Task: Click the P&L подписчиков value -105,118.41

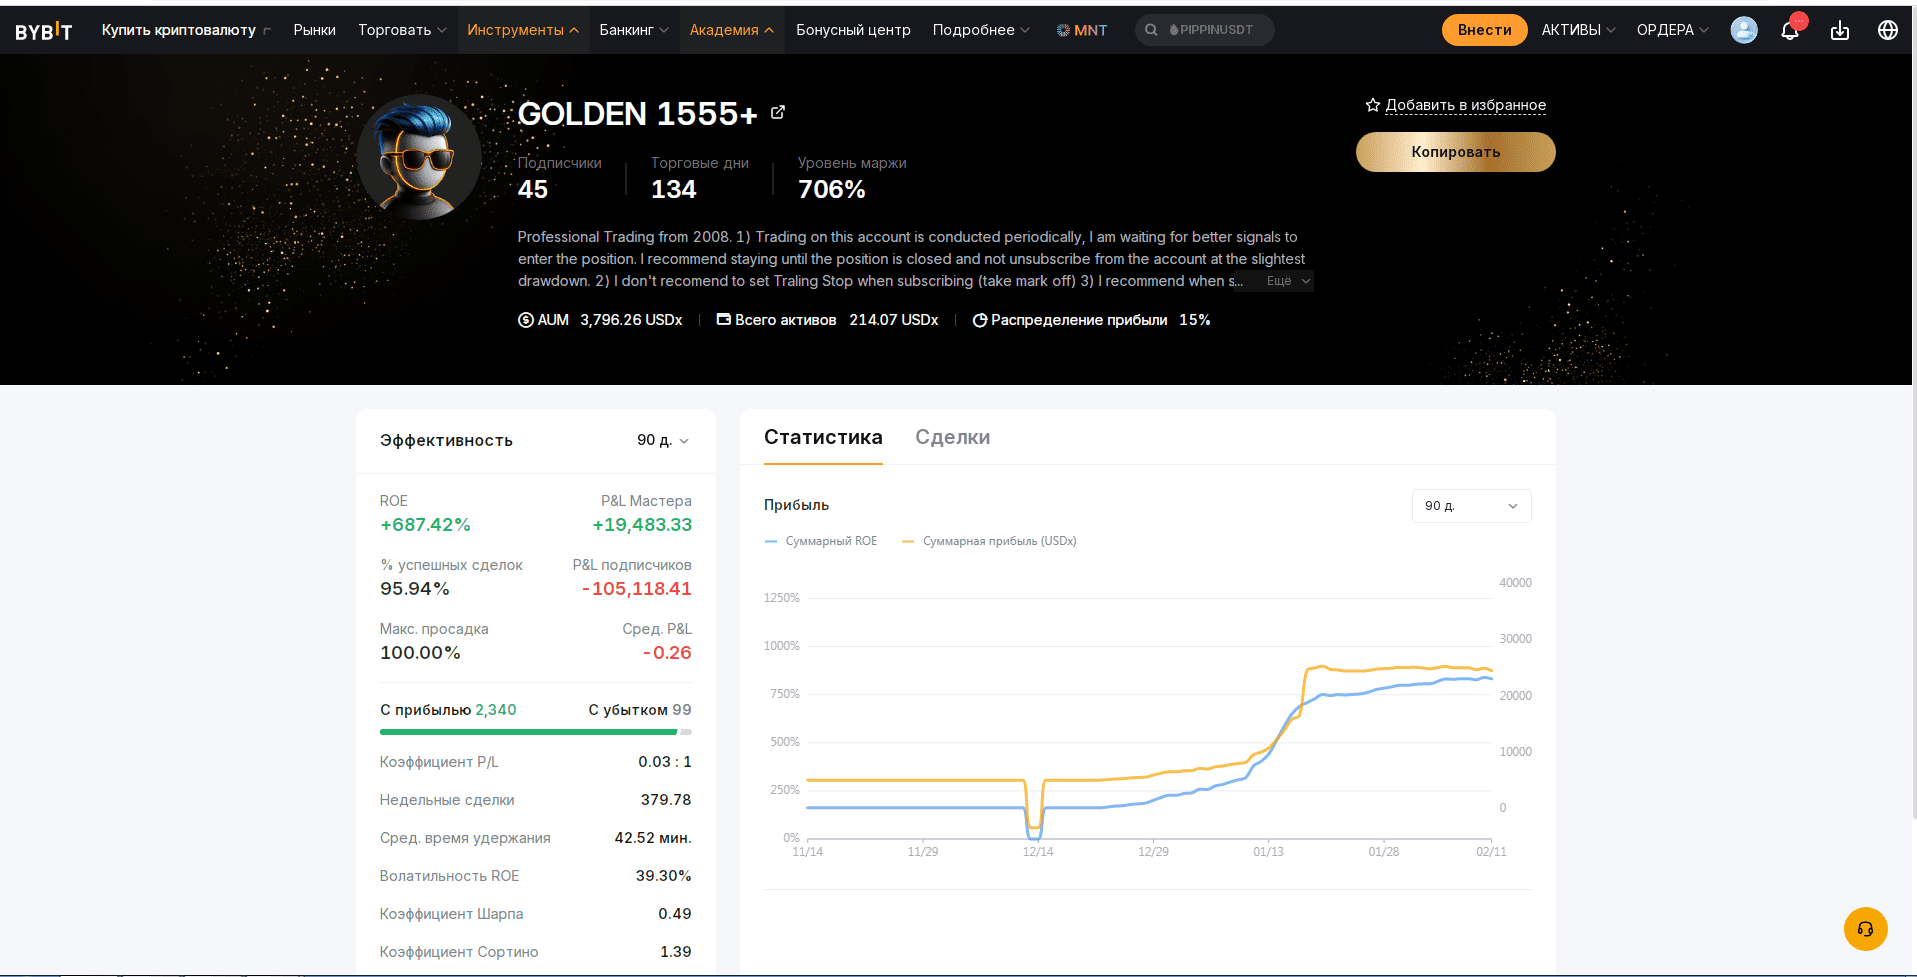Action: click(x=637, y=589)
